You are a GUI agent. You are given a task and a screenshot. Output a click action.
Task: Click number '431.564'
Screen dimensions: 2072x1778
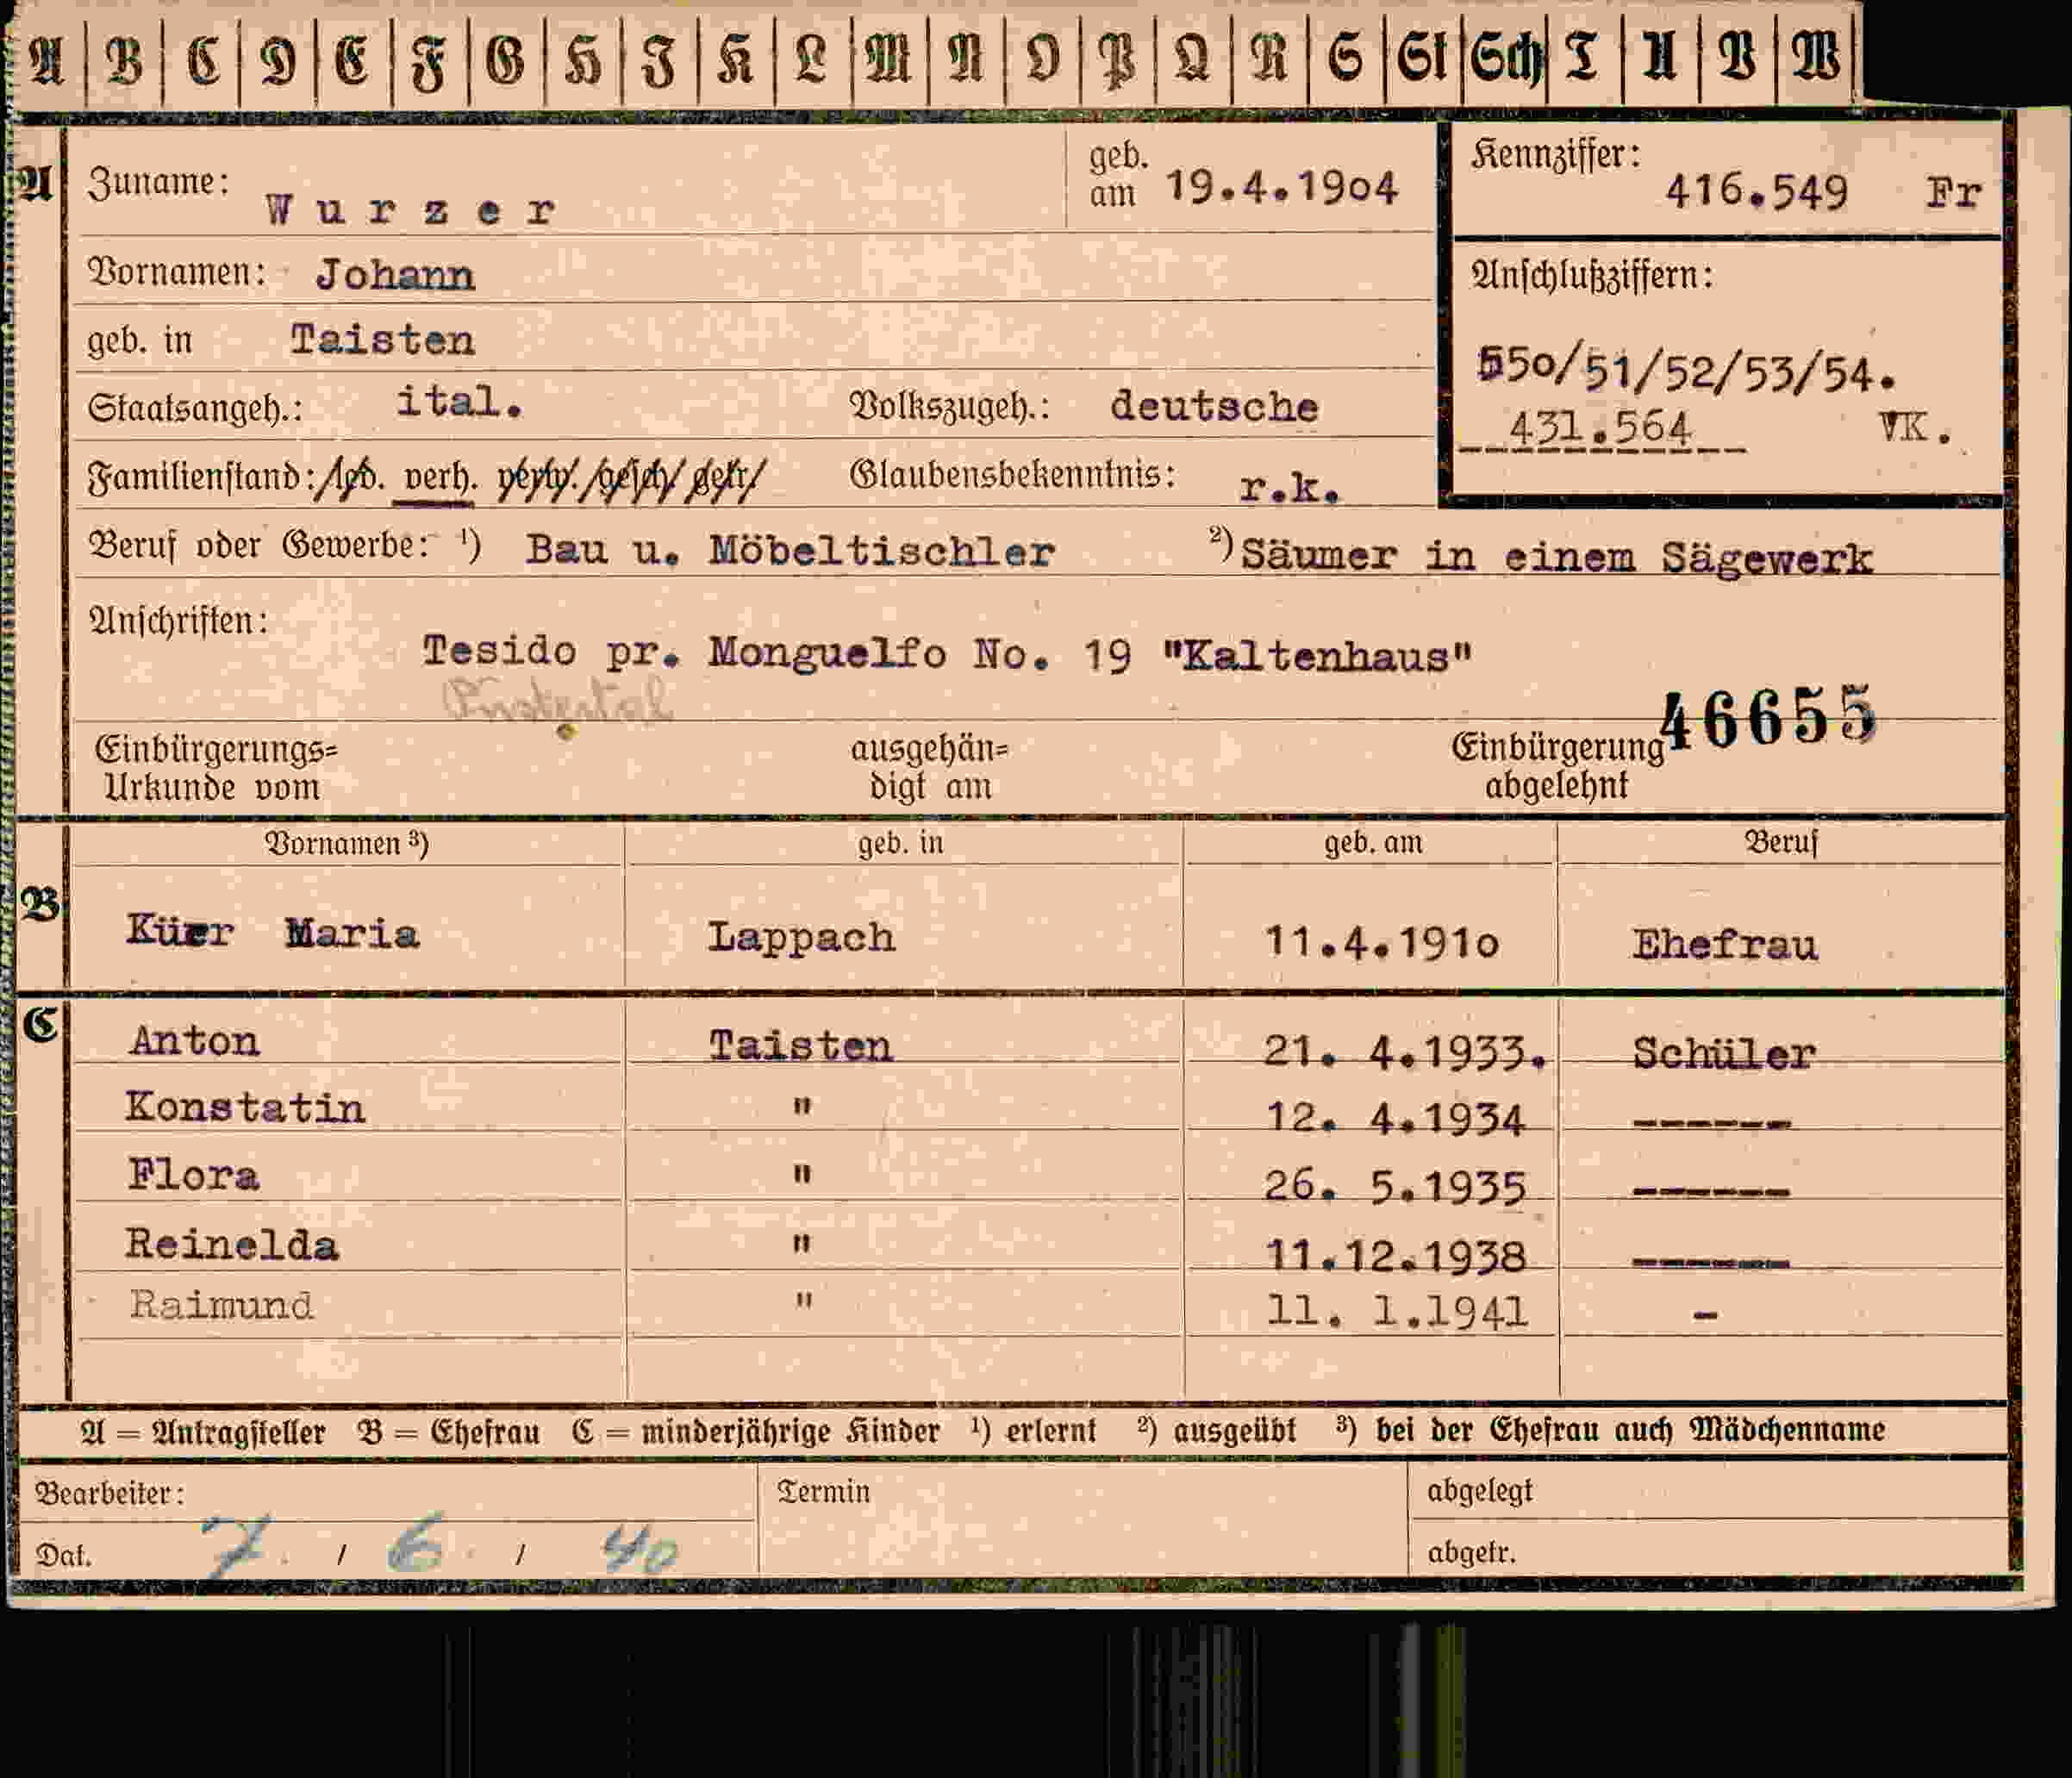[x=1600, y=428]
